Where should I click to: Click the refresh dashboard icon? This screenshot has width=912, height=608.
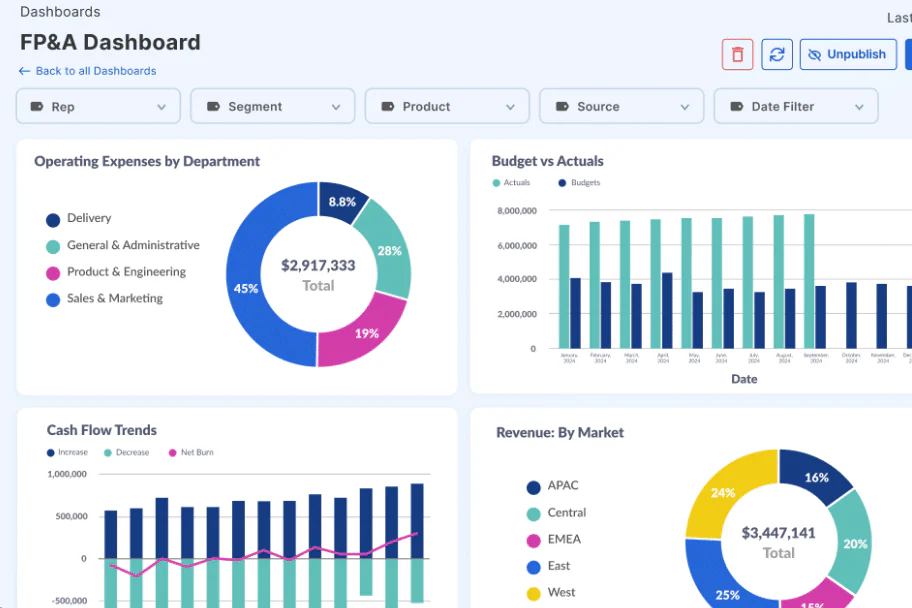click(x=777, y=55)
